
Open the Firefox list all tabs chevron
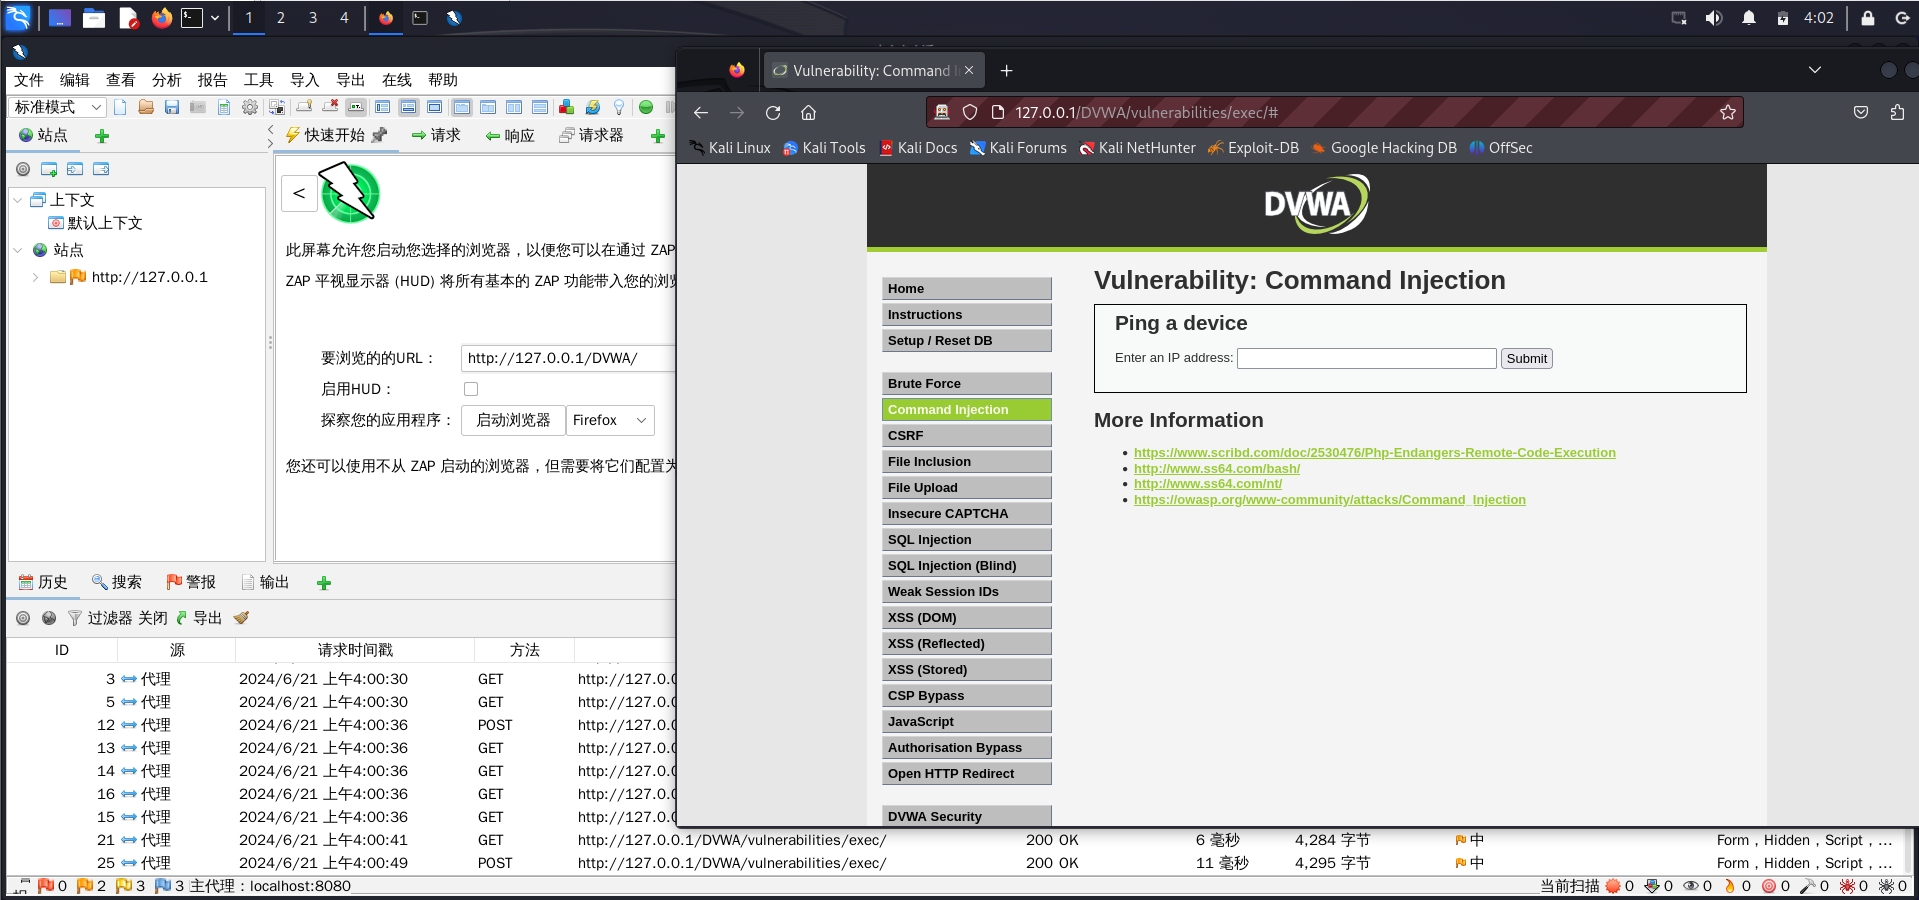1815,70
